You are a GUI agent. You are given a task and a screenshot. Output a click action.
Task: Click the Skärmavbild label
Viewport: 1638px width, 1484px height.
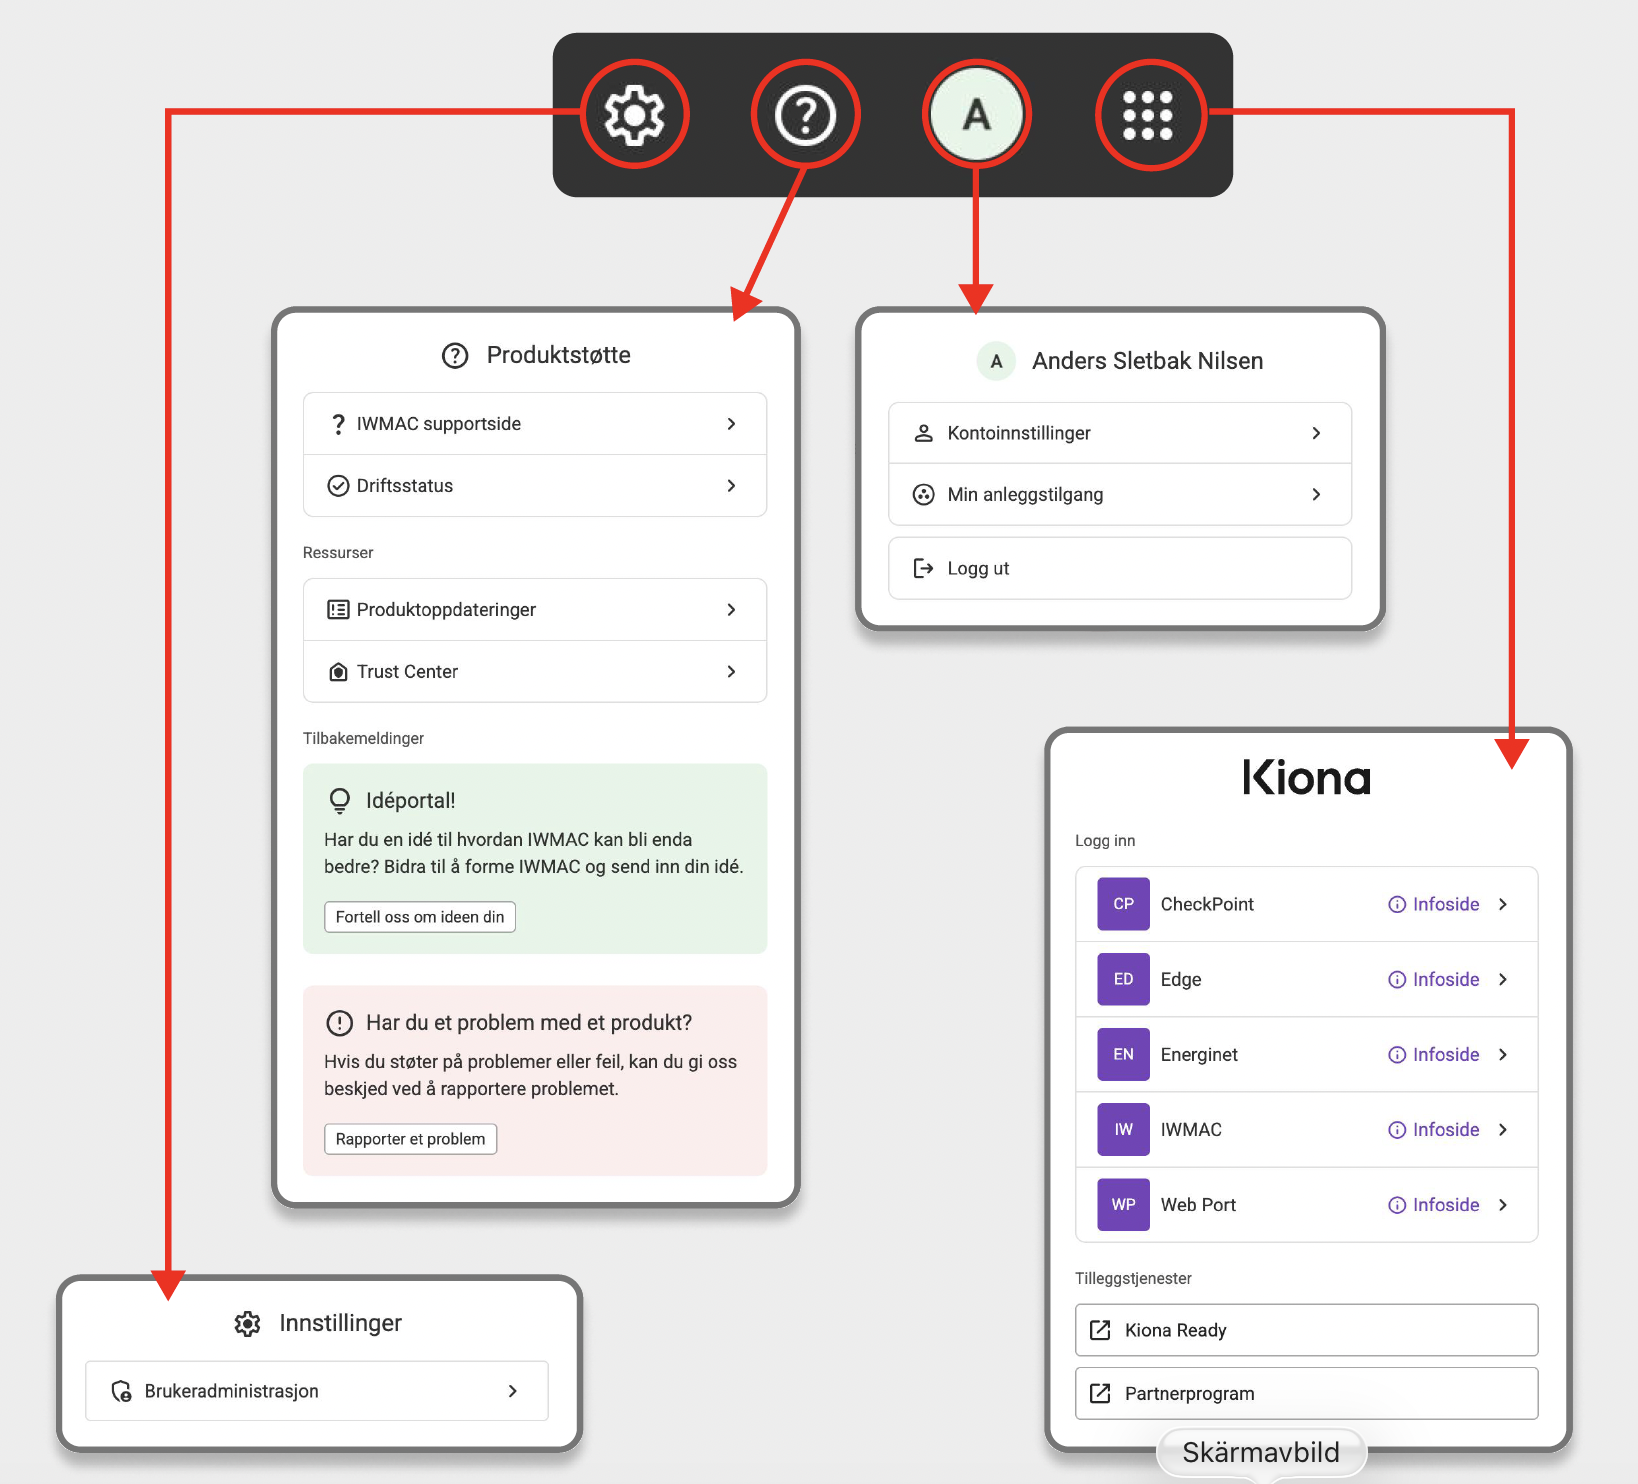(1261, 1452)
